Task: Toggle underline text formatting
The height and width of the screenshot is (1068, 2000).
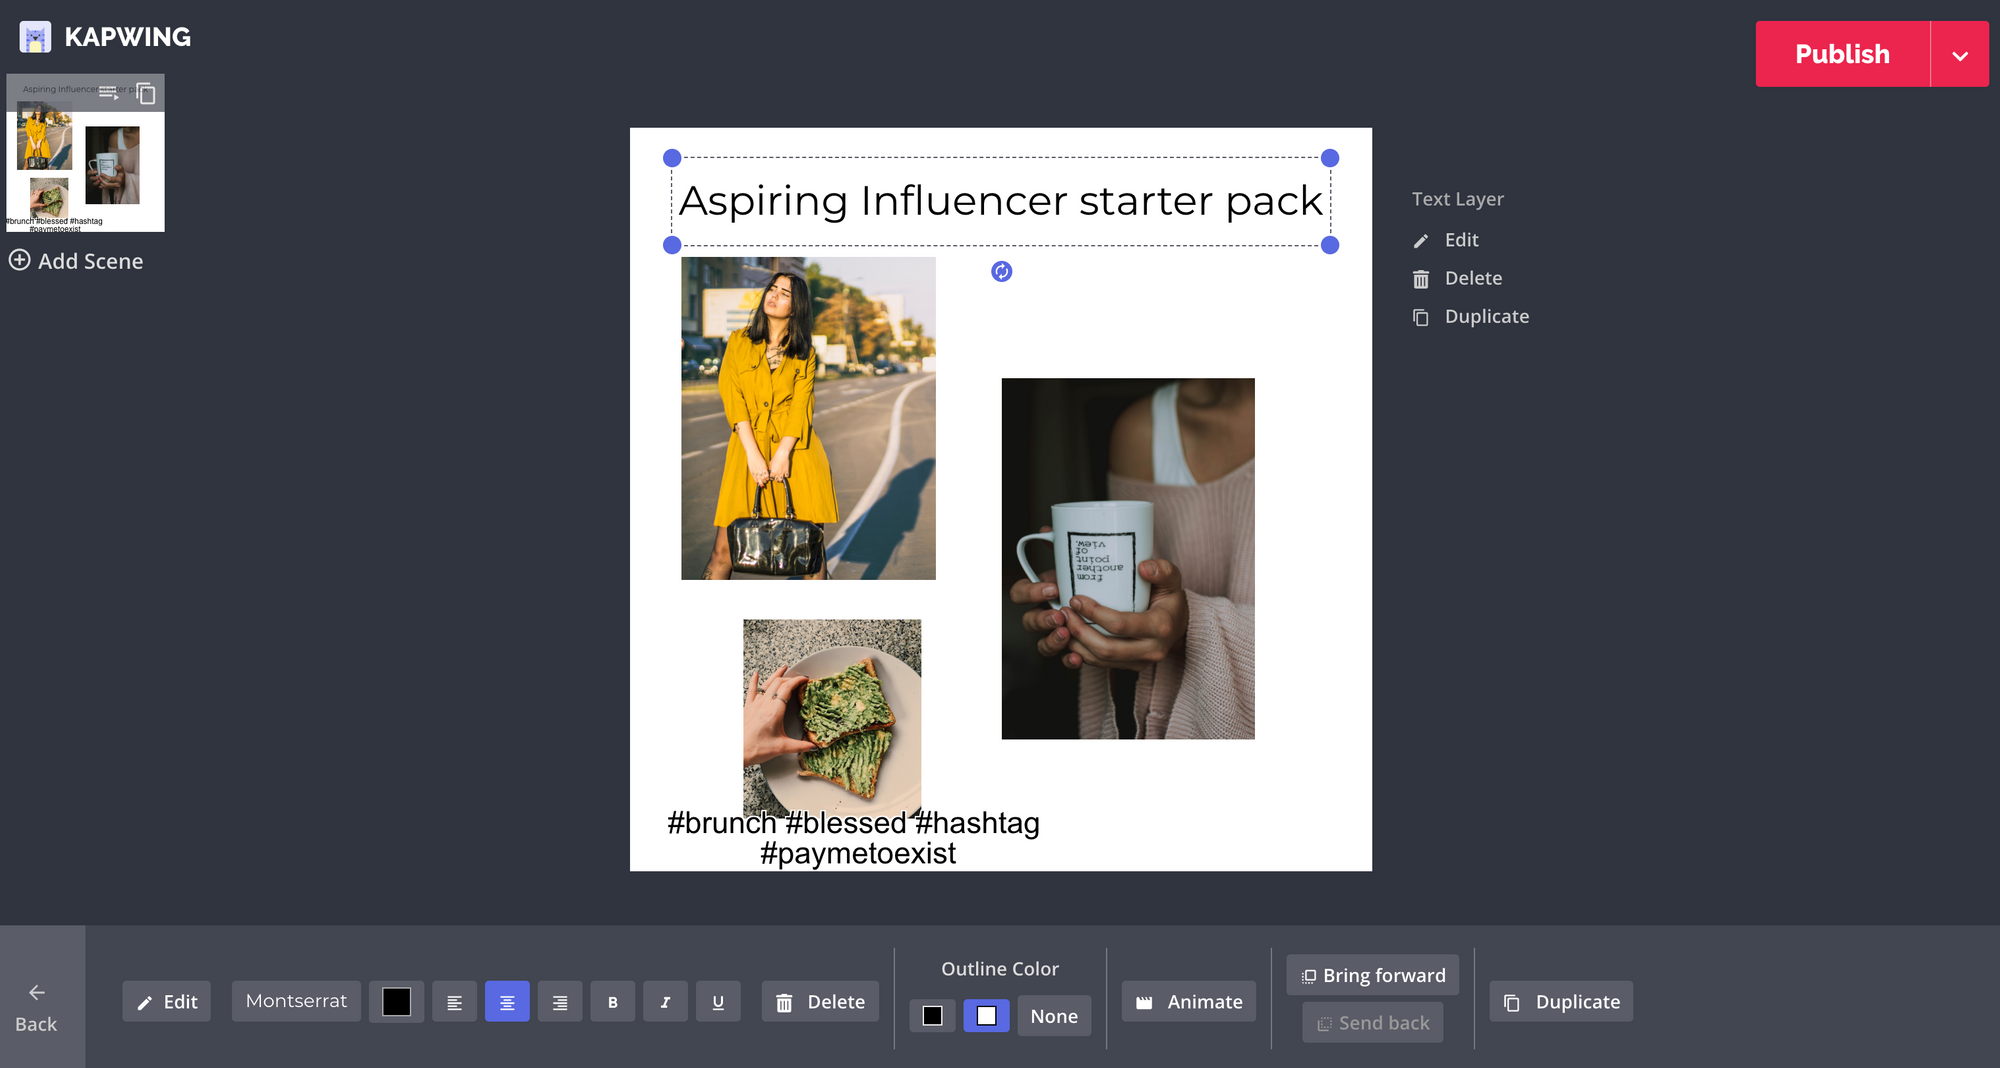Action: pos(718,1002)
